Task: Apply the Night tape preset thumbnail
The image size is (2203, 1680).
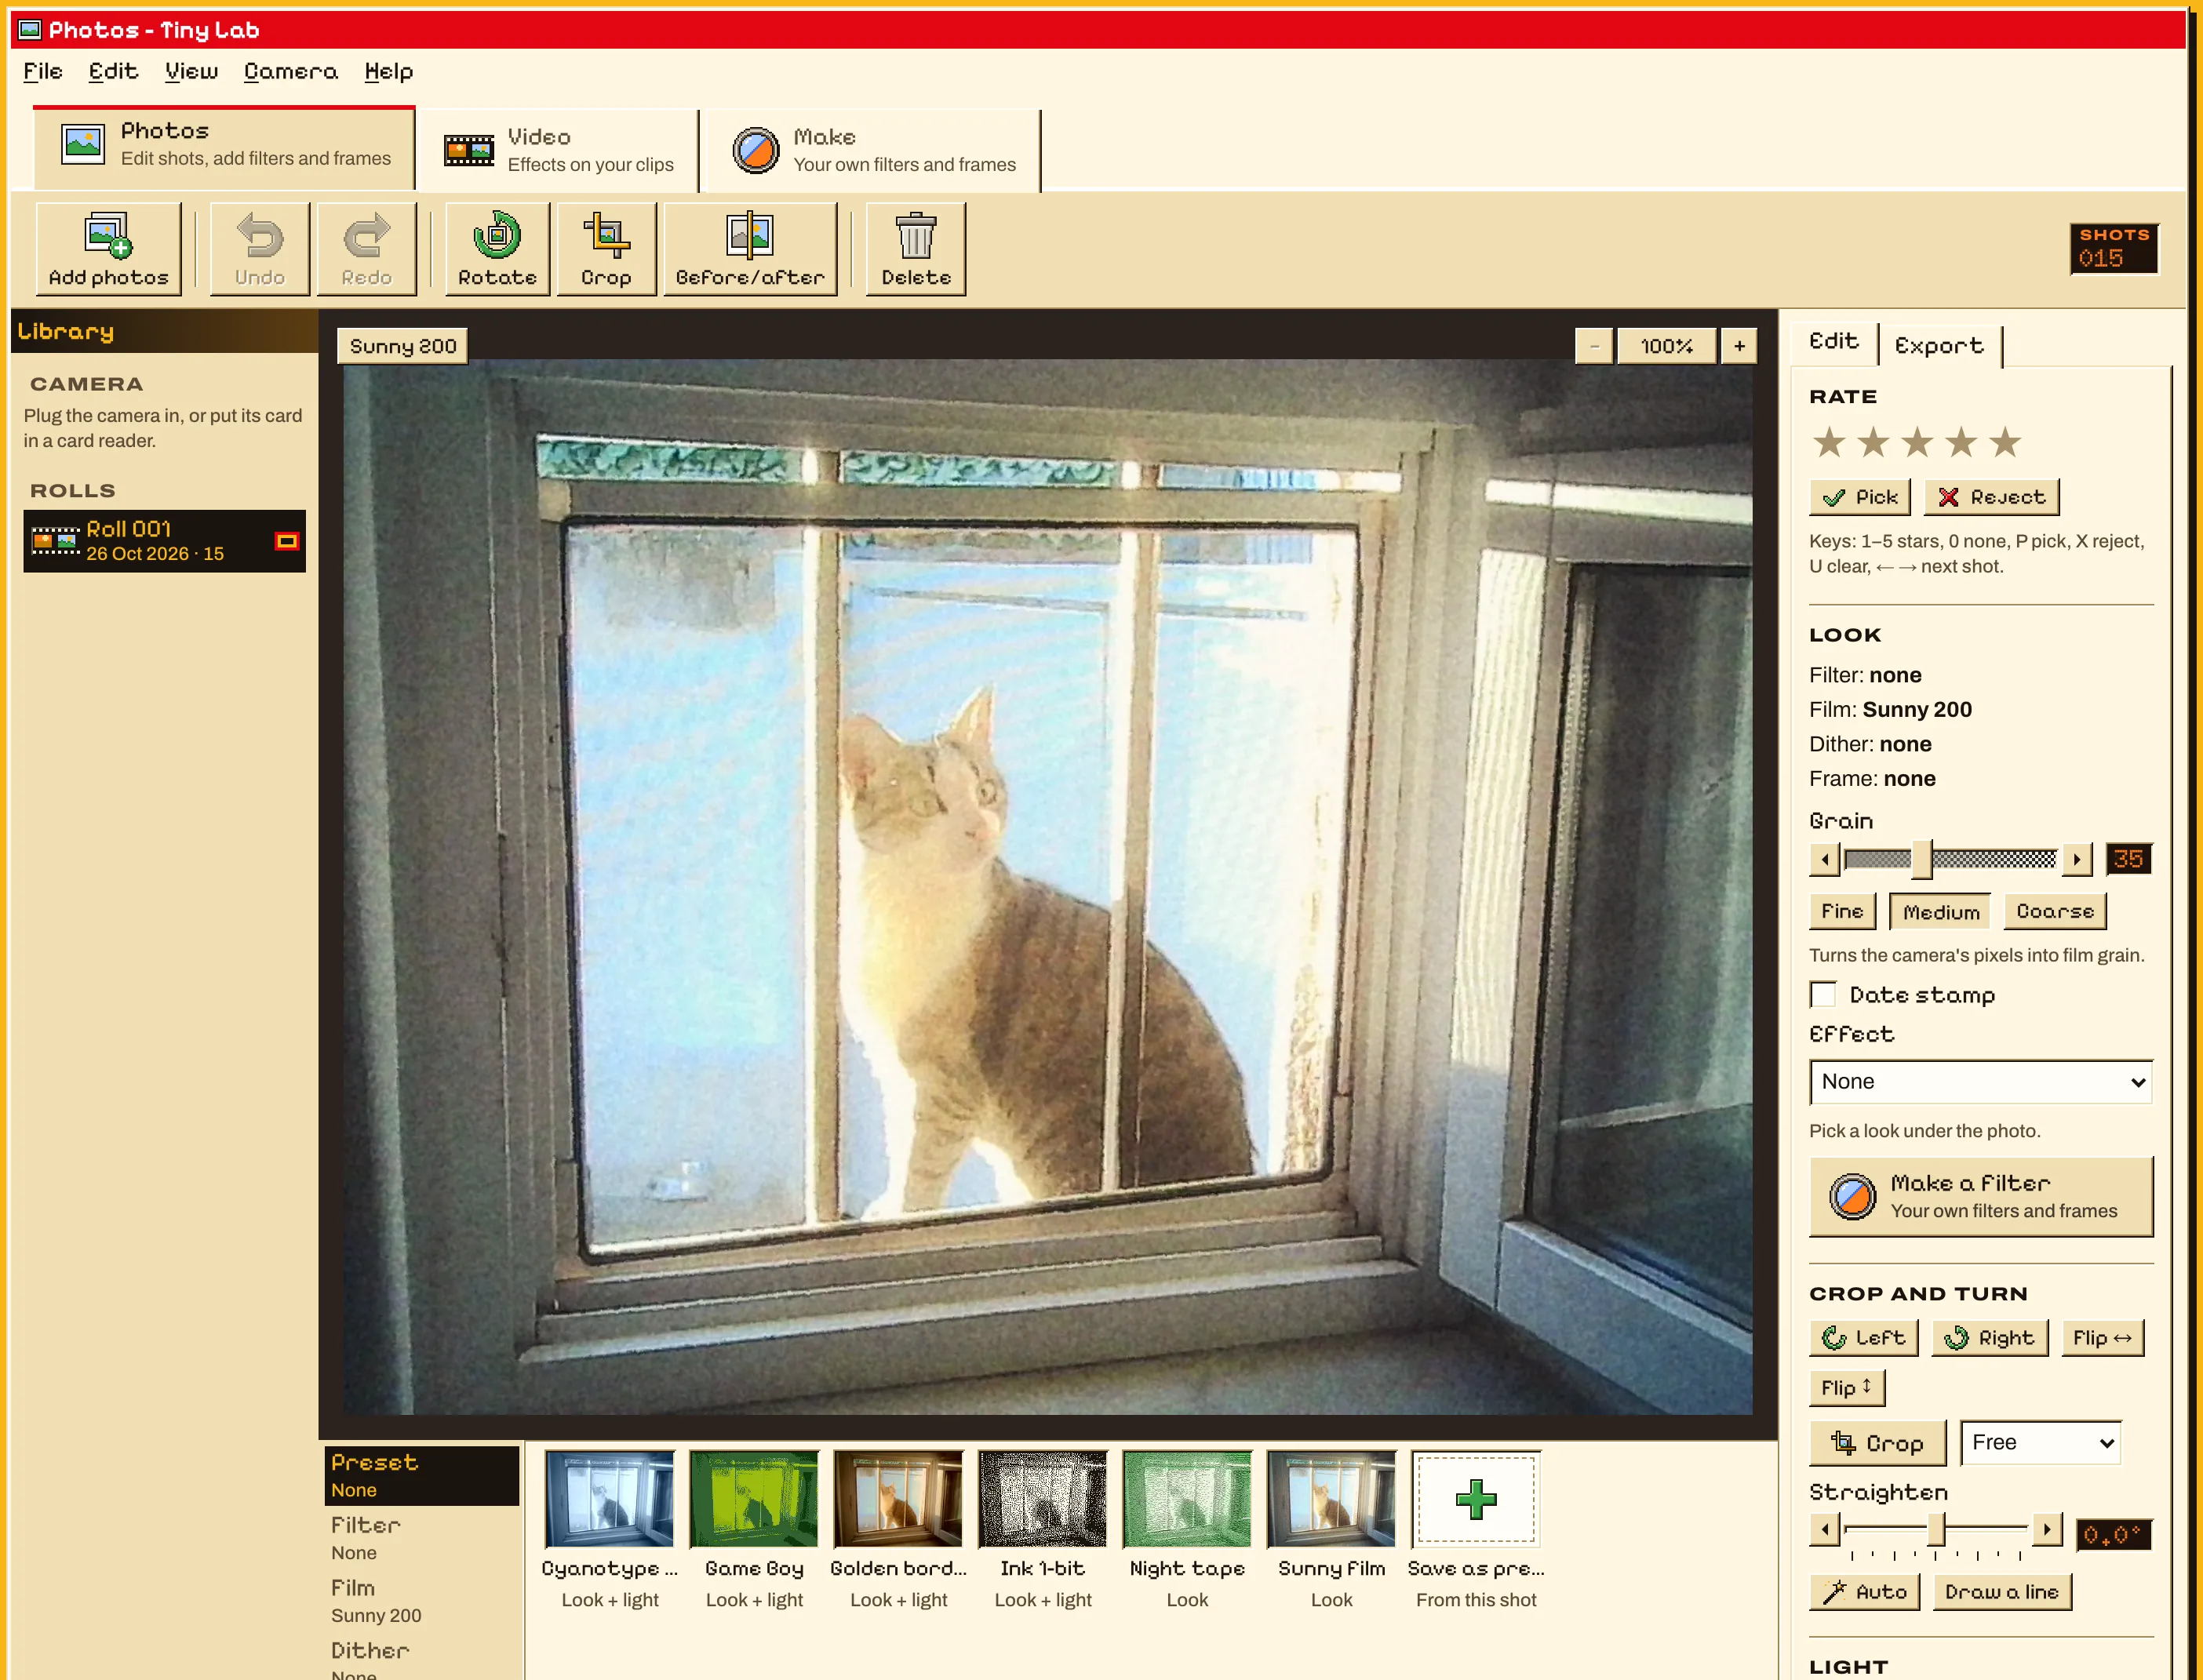Action: 1187,1498
